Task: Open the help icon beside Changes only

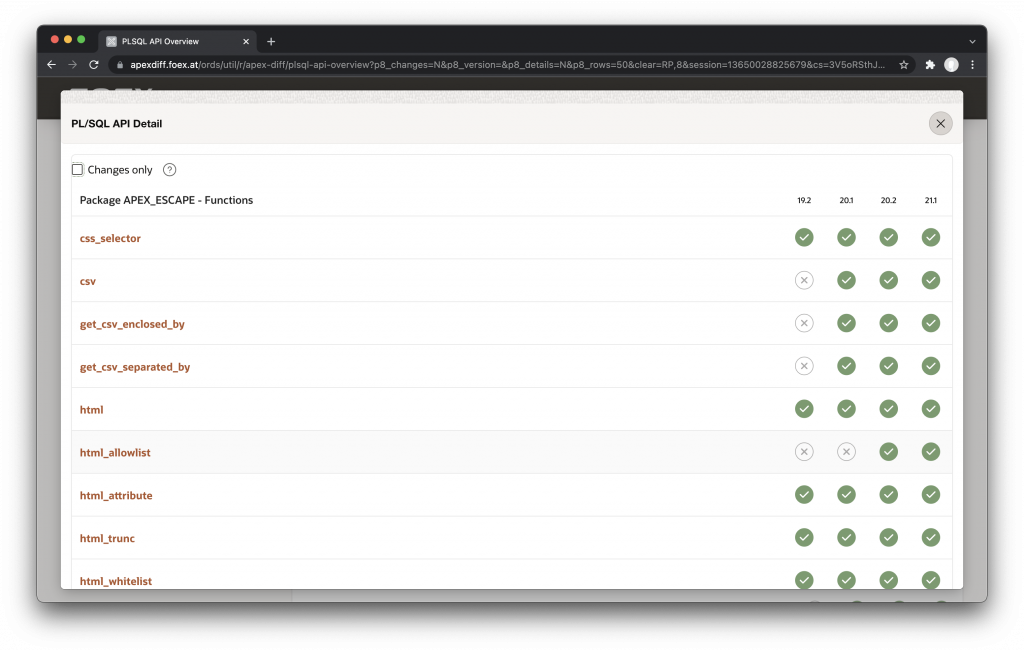Action: 169,170
